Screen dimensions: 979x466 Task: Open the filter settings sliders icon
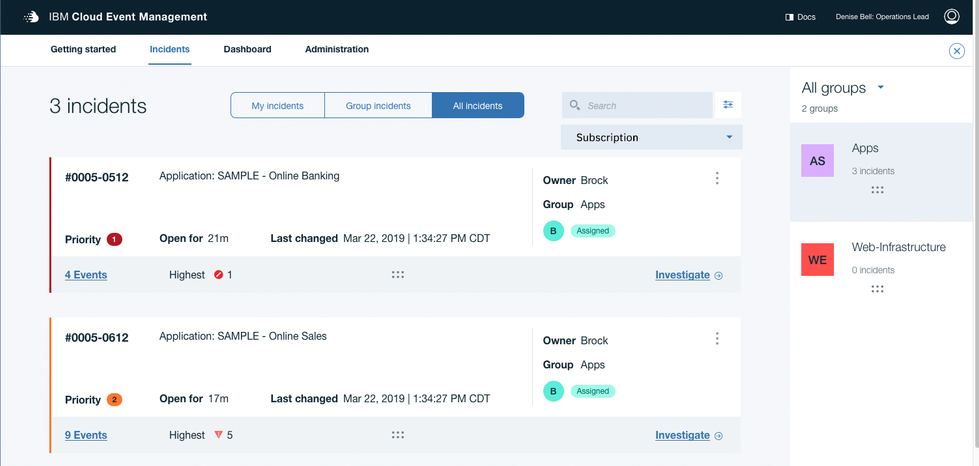[x=728, y=105]
